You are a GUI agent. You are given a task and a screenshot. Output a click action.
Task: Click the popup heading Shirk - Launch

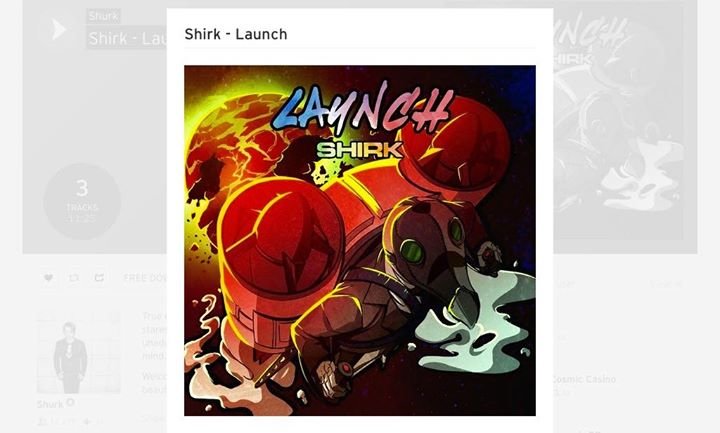[236, 34]
